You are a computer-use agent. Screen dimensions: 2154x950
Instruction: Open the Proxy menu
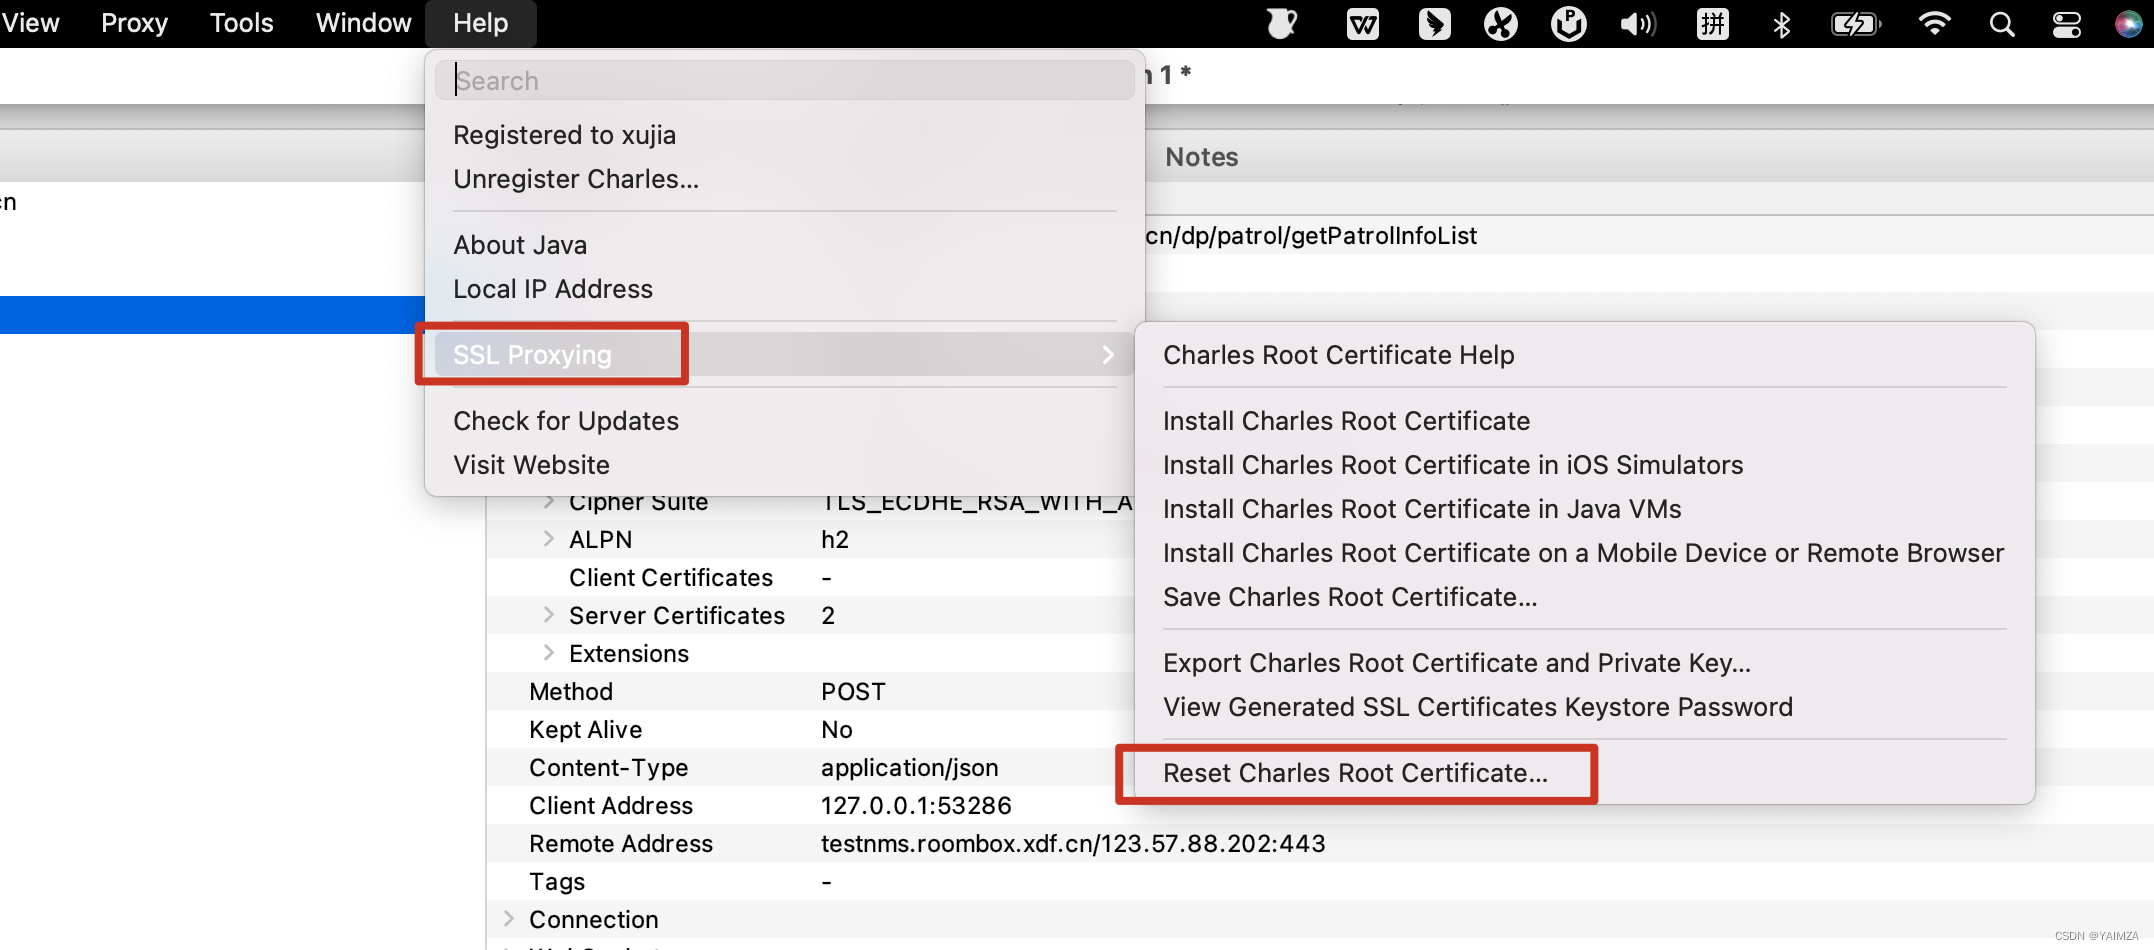click(x=134, y=23)
